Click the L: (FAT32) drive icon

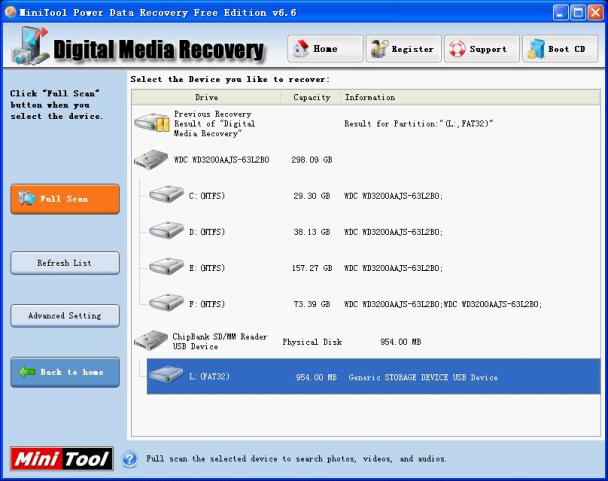[x=166, y=374]
